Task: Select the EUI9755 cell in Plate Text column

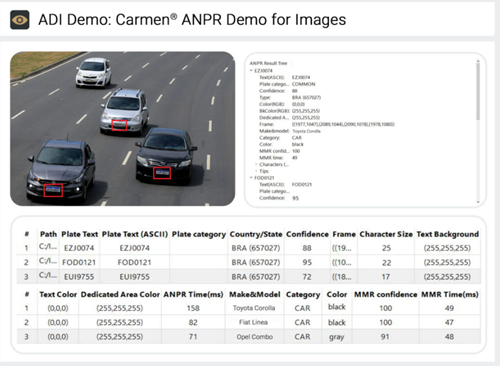Action: pos(79,277)
